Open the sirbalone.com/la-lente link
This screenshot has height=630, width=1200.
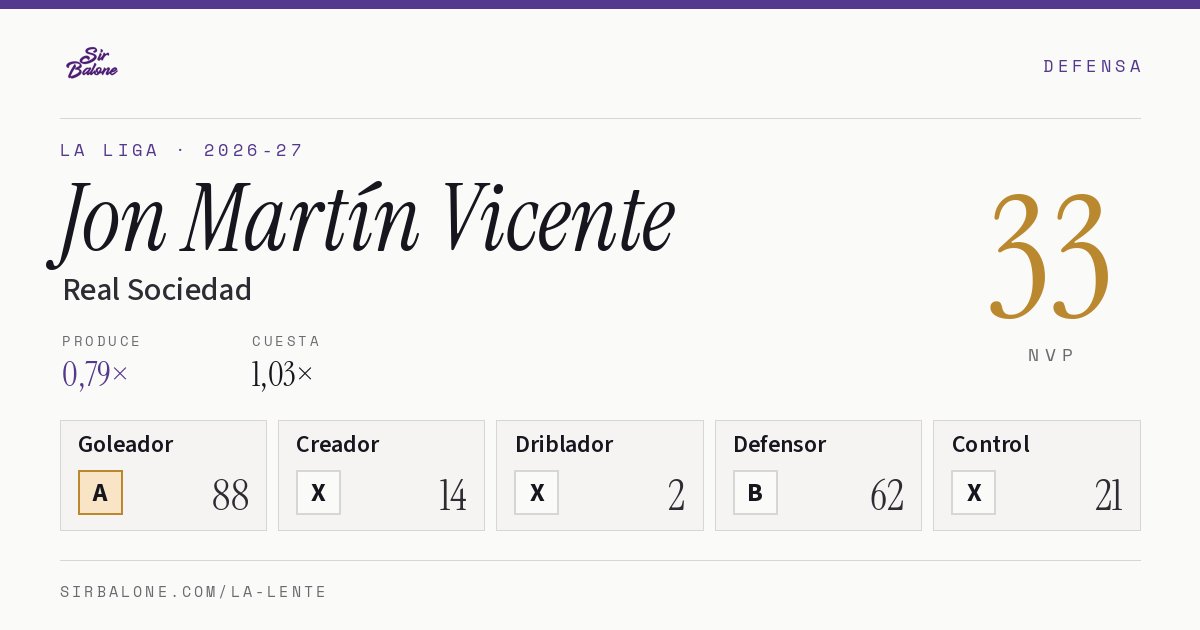194,592
